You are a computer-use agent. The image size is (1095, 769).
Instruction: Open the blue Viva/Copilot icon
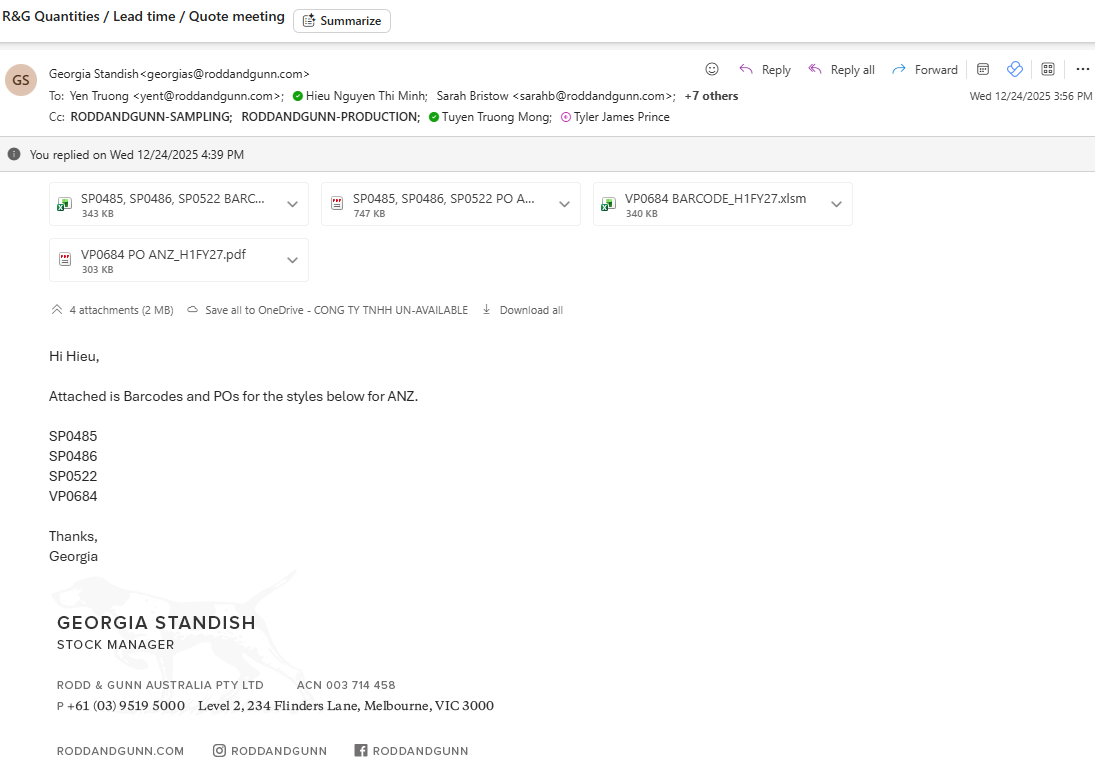pyautogui.click(x=1015, y=69)
